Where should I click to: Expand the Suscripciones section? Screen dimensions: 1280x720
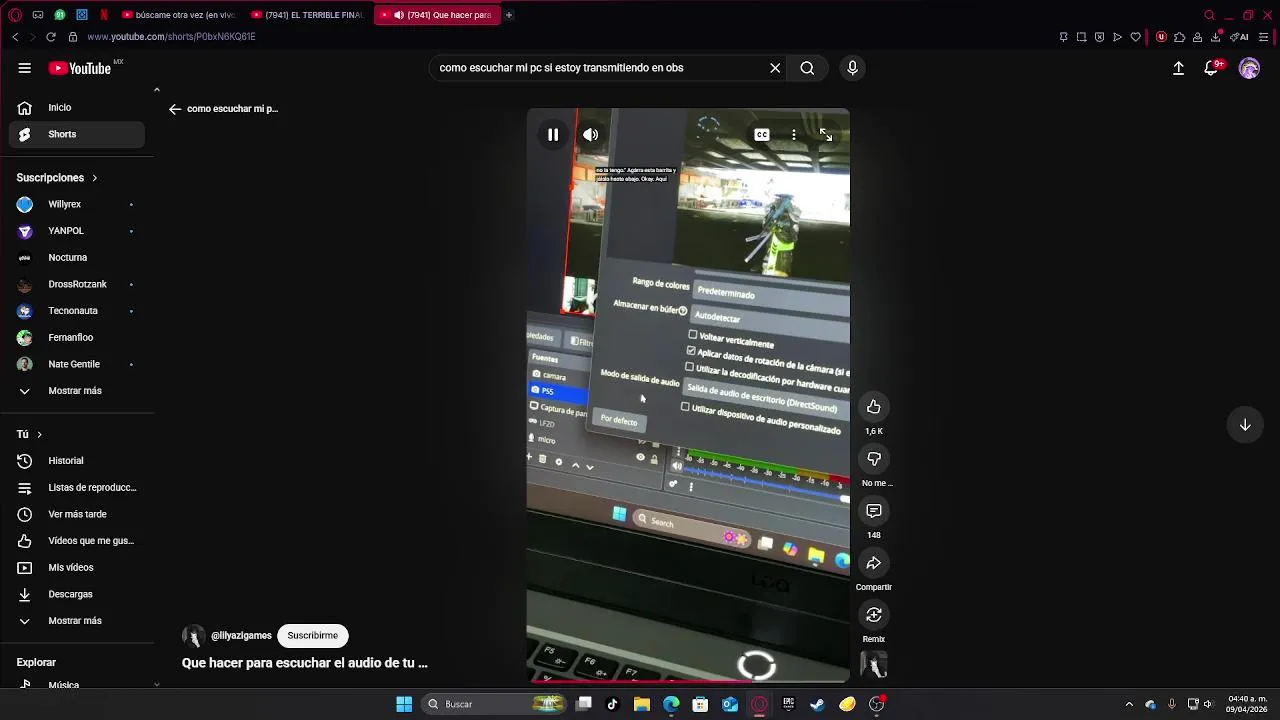57,178
